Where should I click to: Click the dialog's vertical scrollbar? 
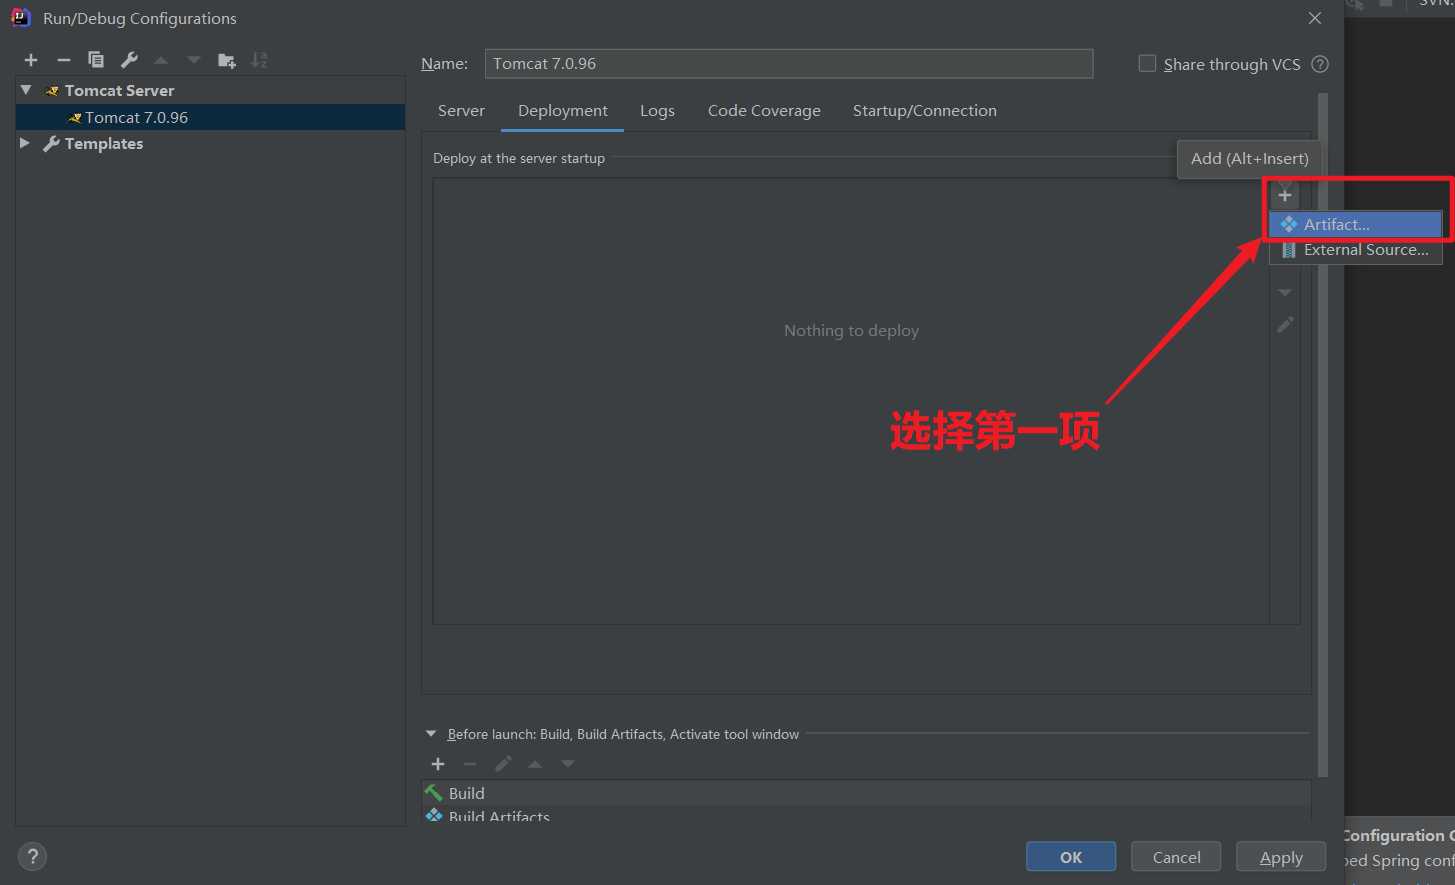point(1323,435)
